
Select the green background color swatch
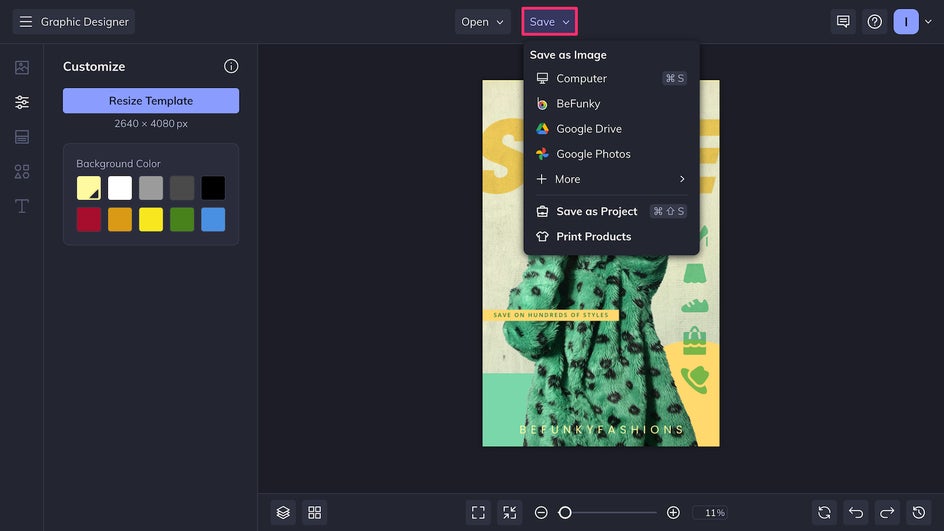(182, 219)
